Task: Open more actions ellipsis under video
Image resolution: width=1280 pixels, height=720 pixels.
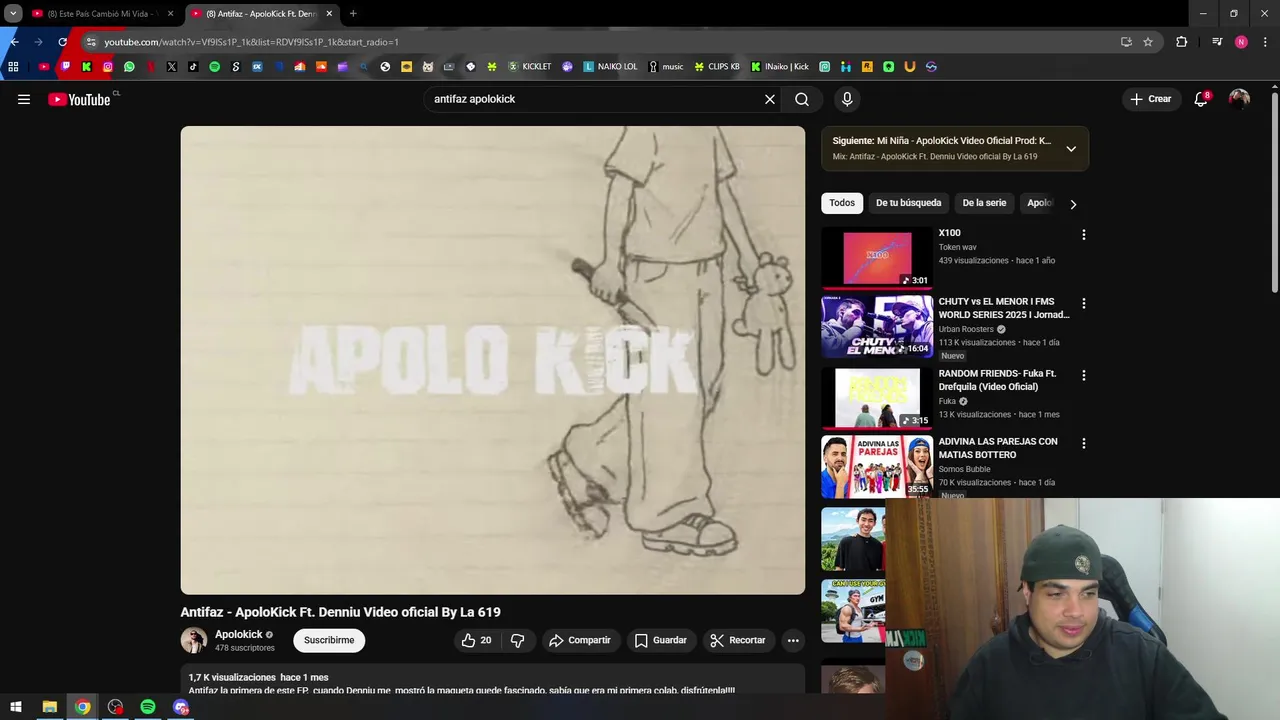Action: (x=793, y=640)
